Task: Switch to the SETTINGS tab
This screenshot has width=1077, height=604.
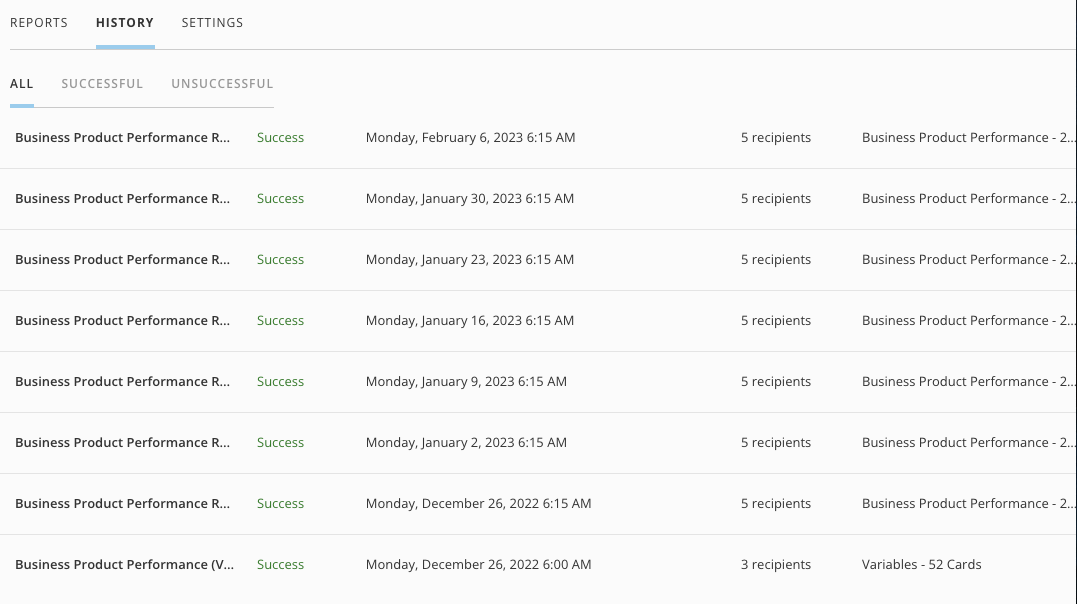Action: [x=212, y=22]
